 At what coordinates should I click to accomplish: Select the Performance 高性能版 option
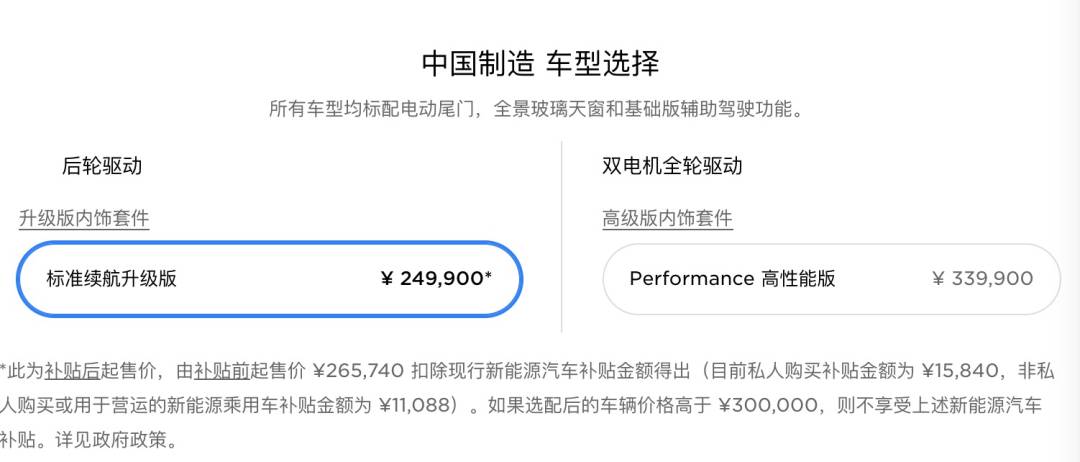732,279
